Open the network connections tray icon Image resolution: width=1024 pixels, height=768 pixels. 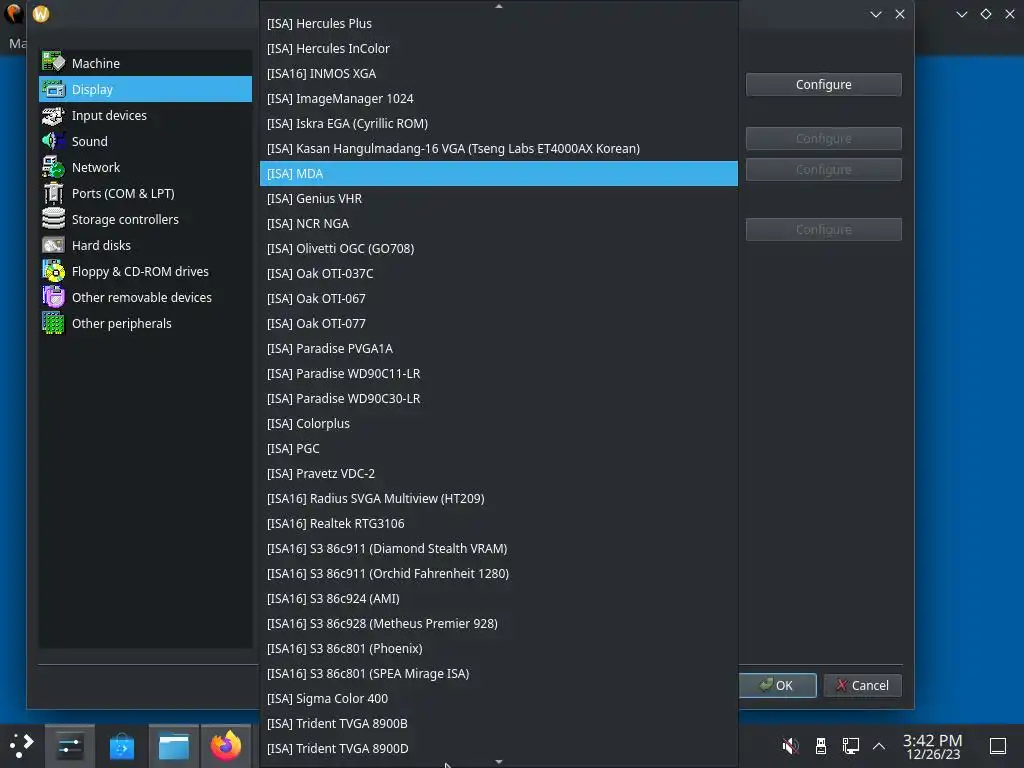pyautogui.click(x=850, y=745)
